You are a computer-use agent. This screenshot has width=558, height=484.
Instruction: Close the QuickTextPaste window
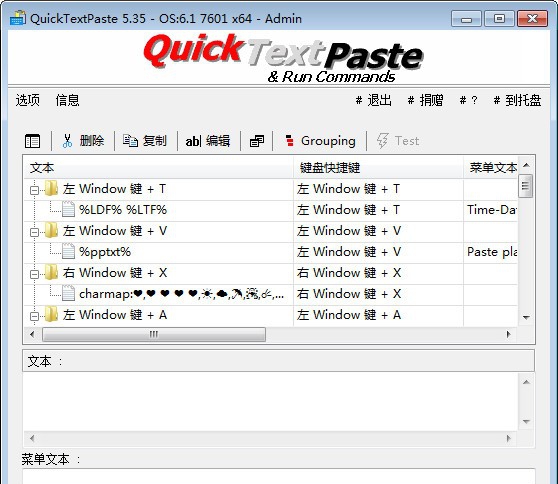[x=532, y=19]
